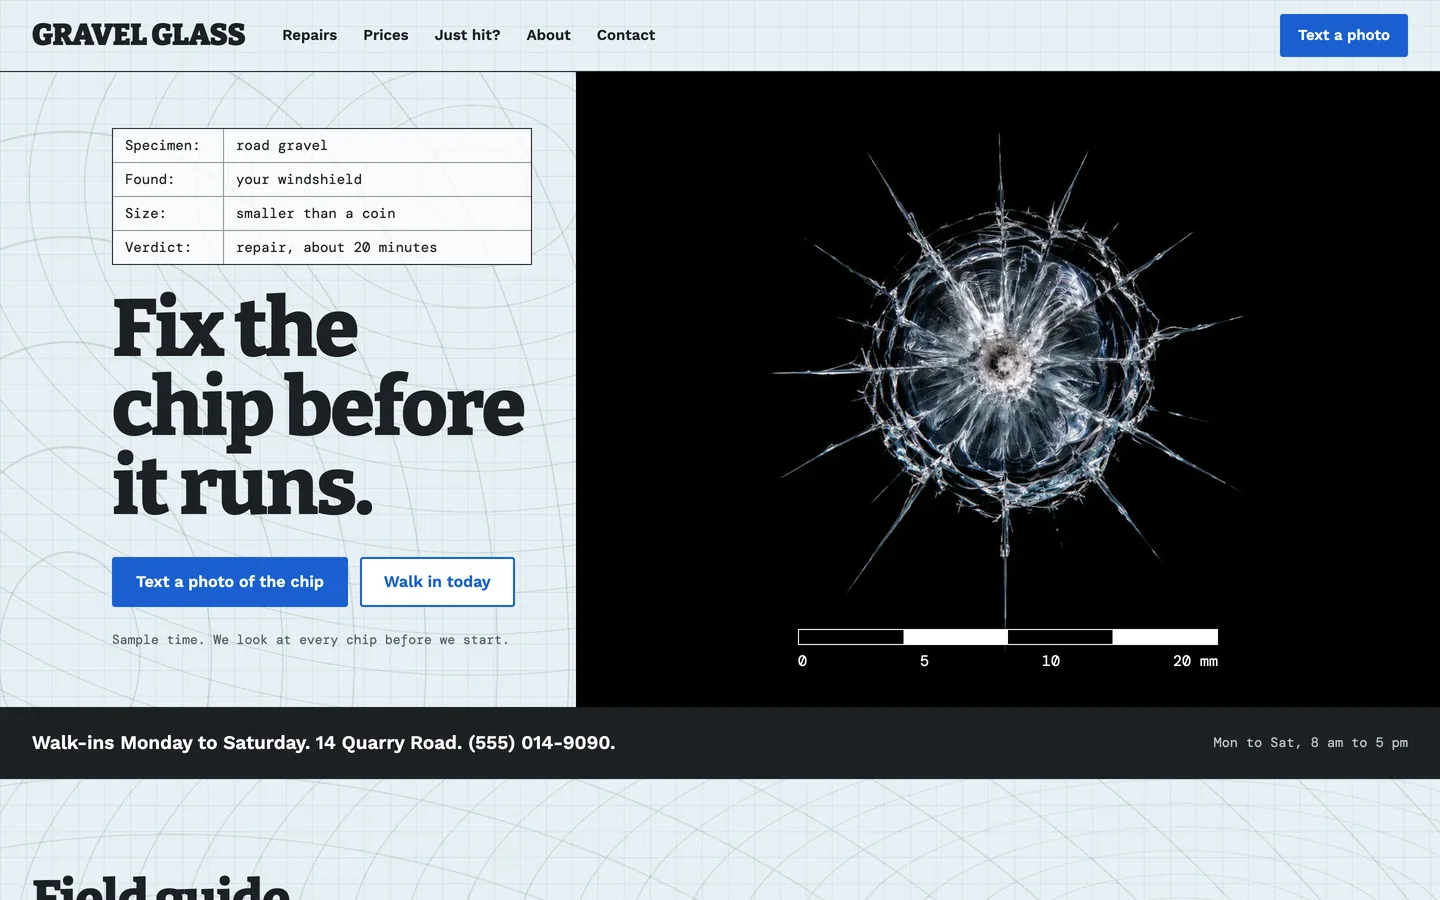Click the 'Field guide' heading
The image size is (1440, 900).
pos(161,888)
